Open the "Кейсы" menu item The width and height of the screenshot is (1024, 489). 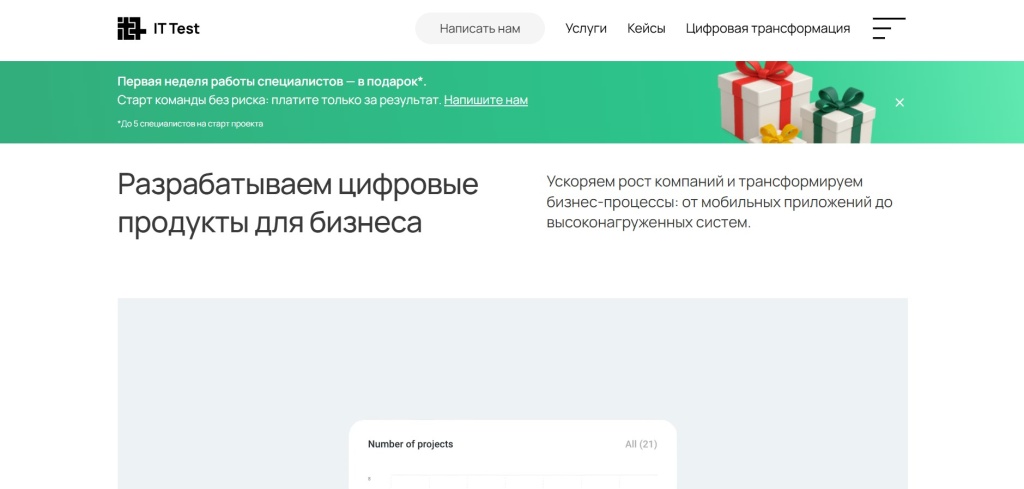pyautogui.click(x=646, y=29)
